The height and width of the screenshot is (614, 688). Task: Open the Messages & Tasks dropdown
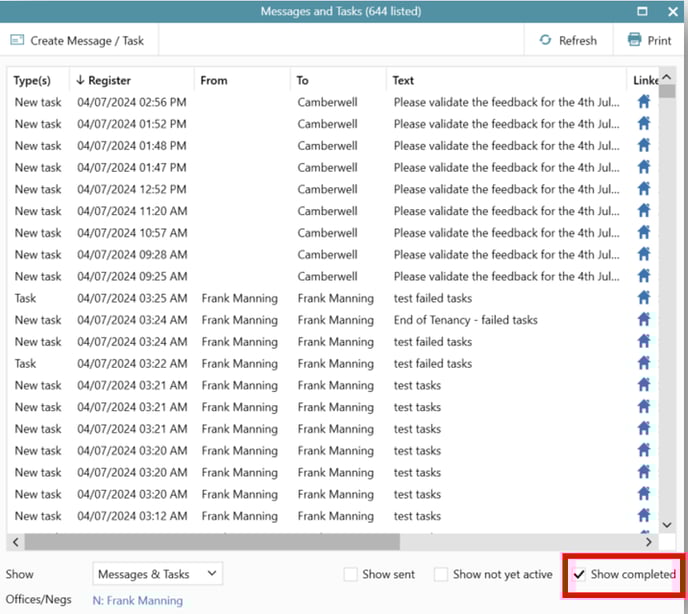(x=158, y=574)
